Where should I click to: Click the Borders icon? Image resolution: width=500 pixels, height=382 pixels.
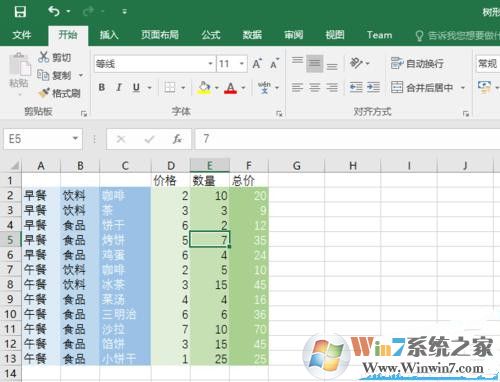click(170, 88)
